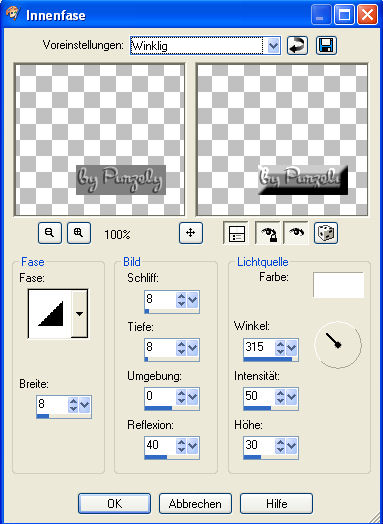
Task: Click the left before preview pane
Action: [99, 140]
